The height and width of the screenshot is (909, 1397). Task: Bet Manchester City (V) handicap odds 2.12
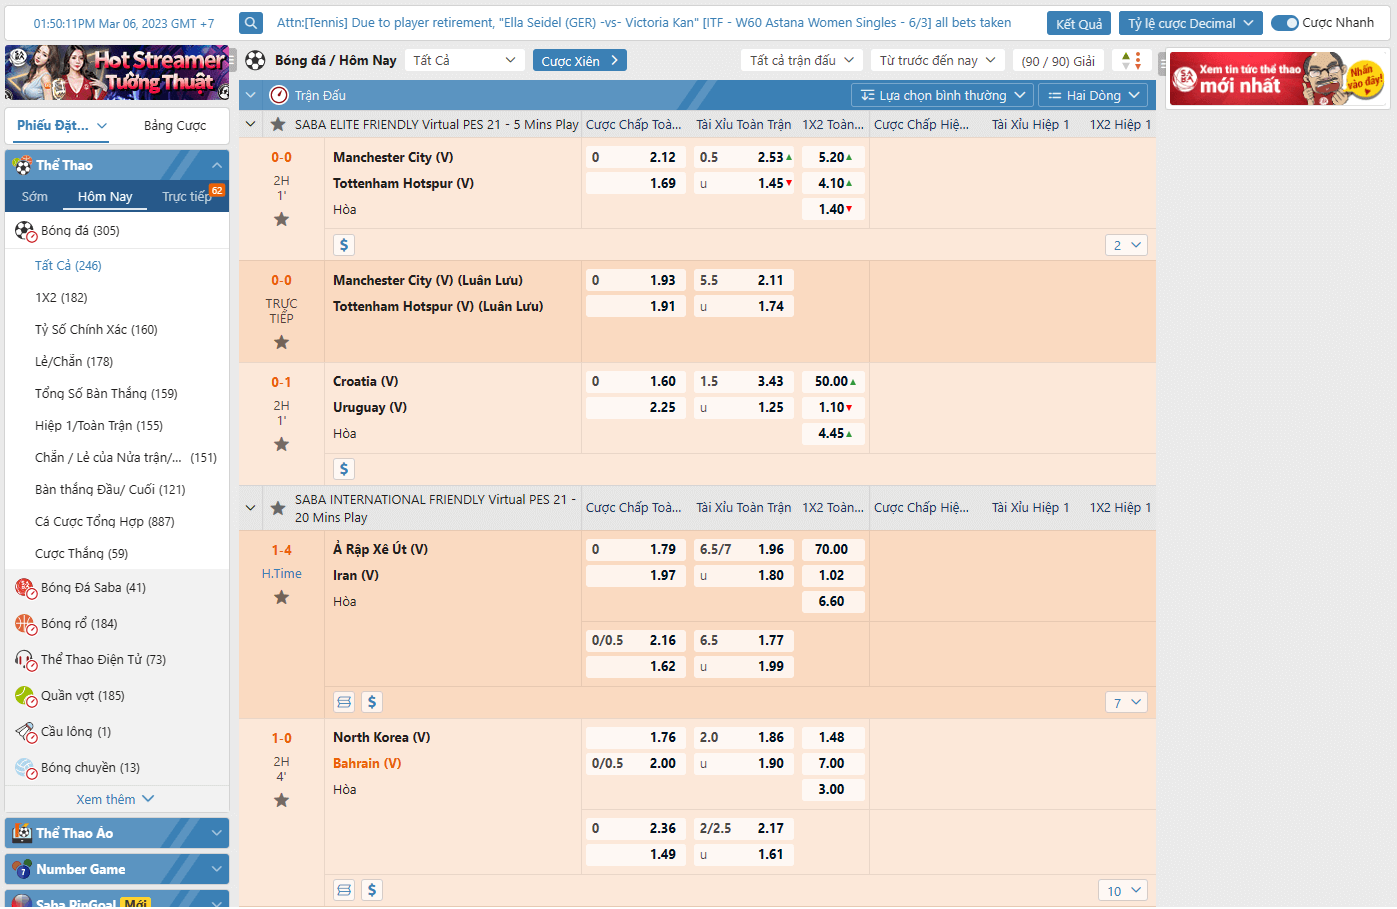[636, 158]
